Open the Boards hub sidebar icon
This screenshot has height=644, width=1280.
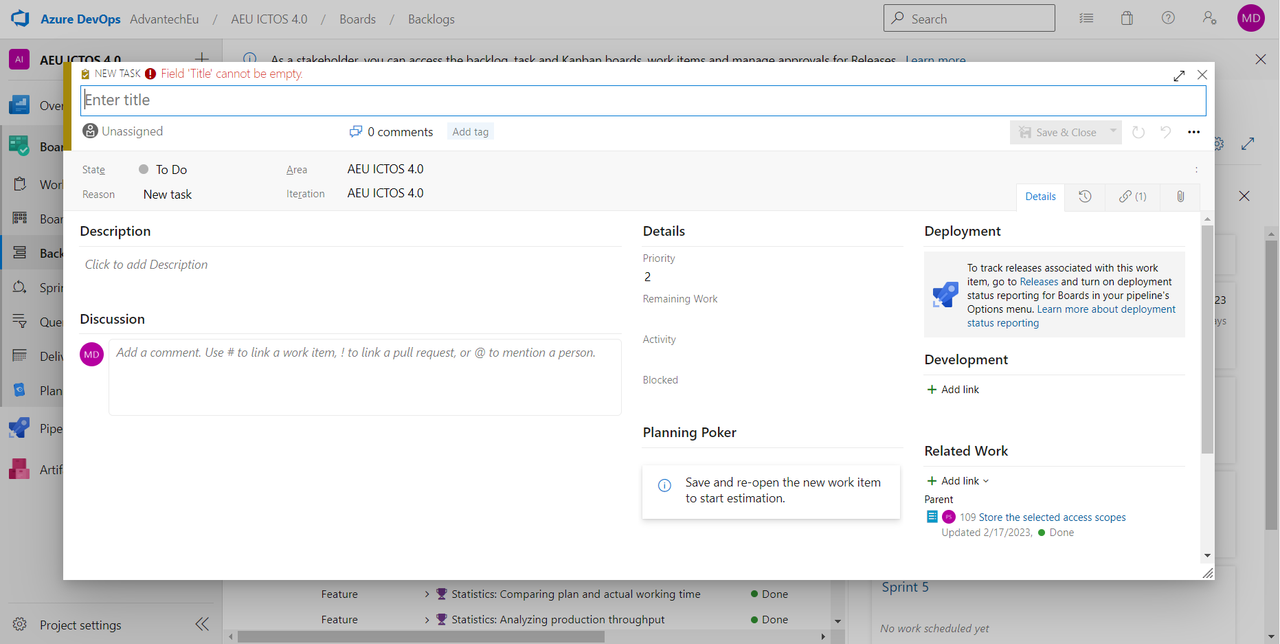click(20, 146)
